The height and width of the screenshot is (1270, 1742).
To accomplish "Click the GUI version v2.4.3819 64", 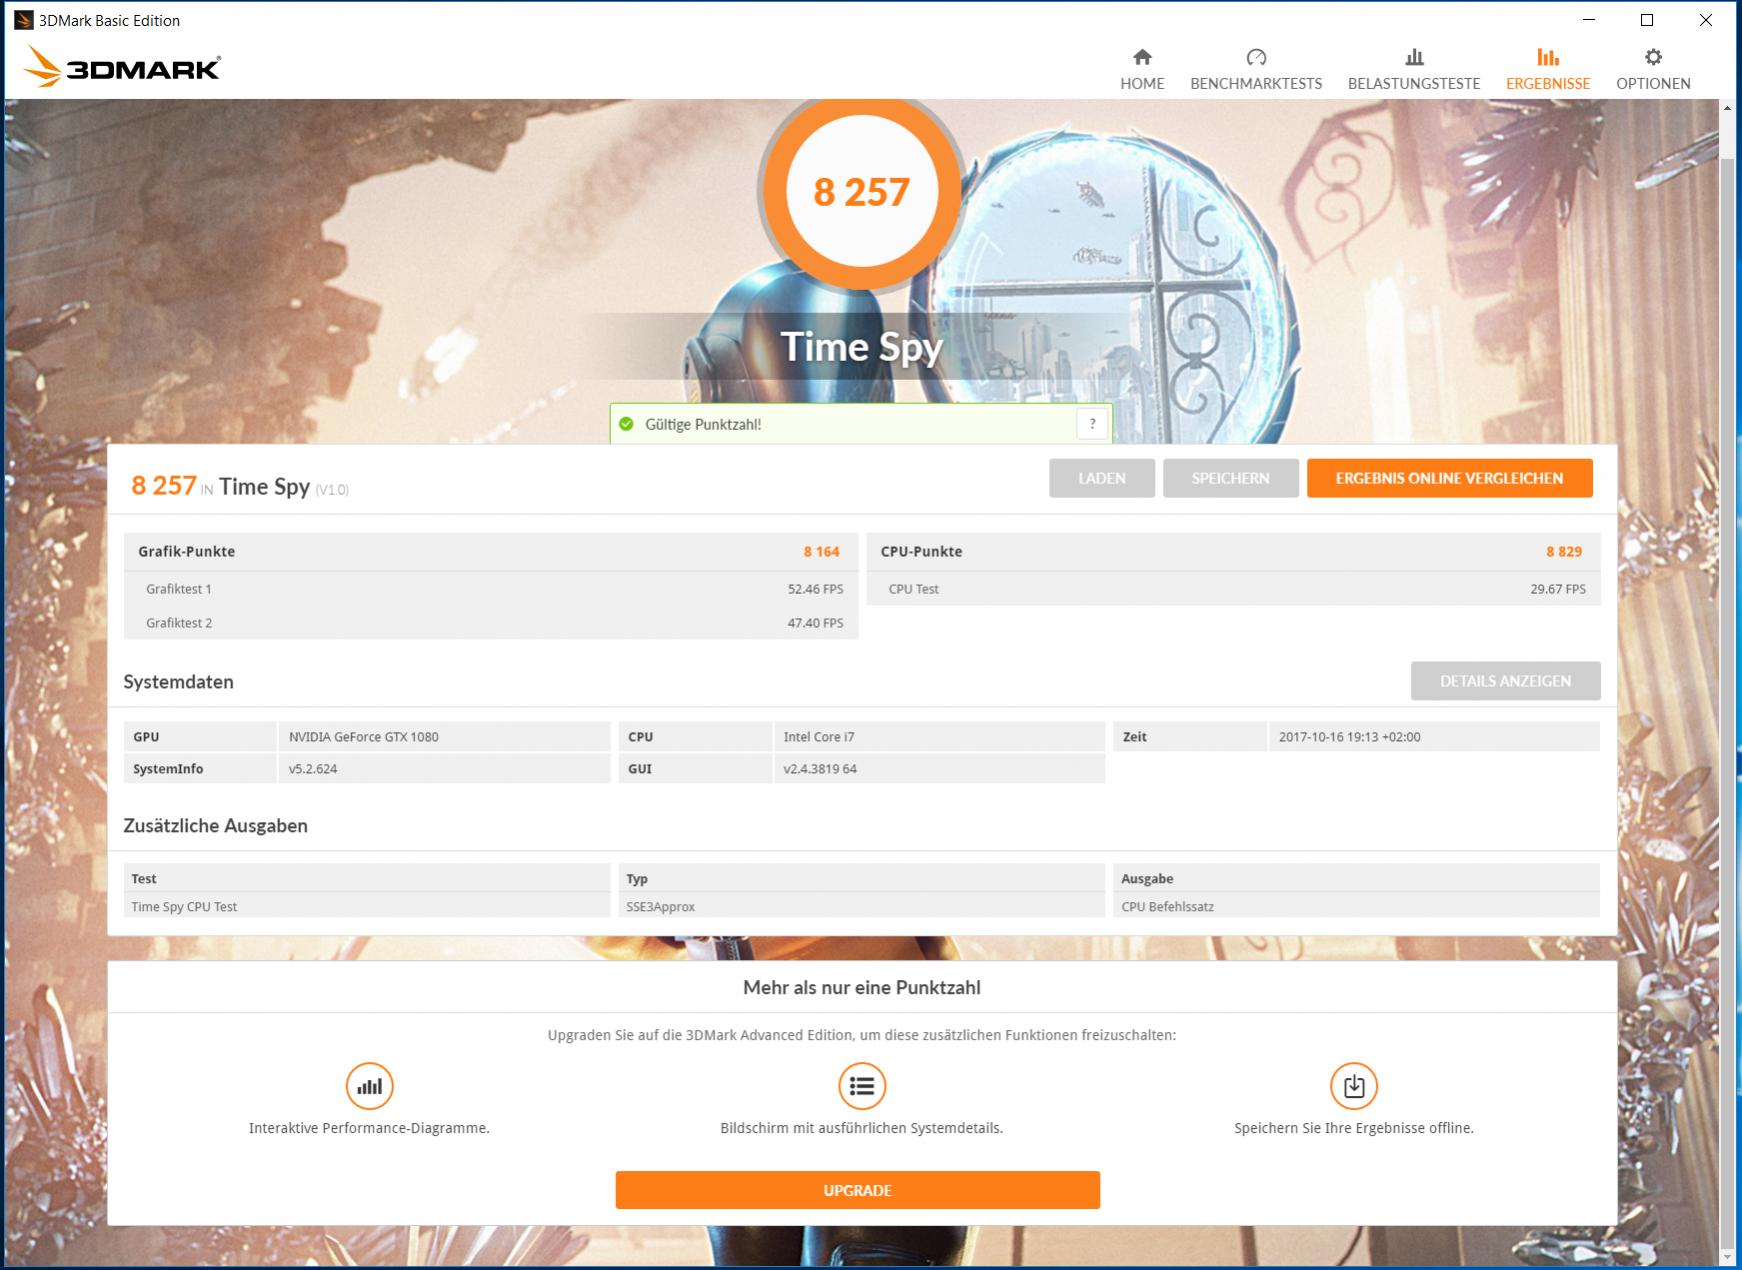I will 820,769.
